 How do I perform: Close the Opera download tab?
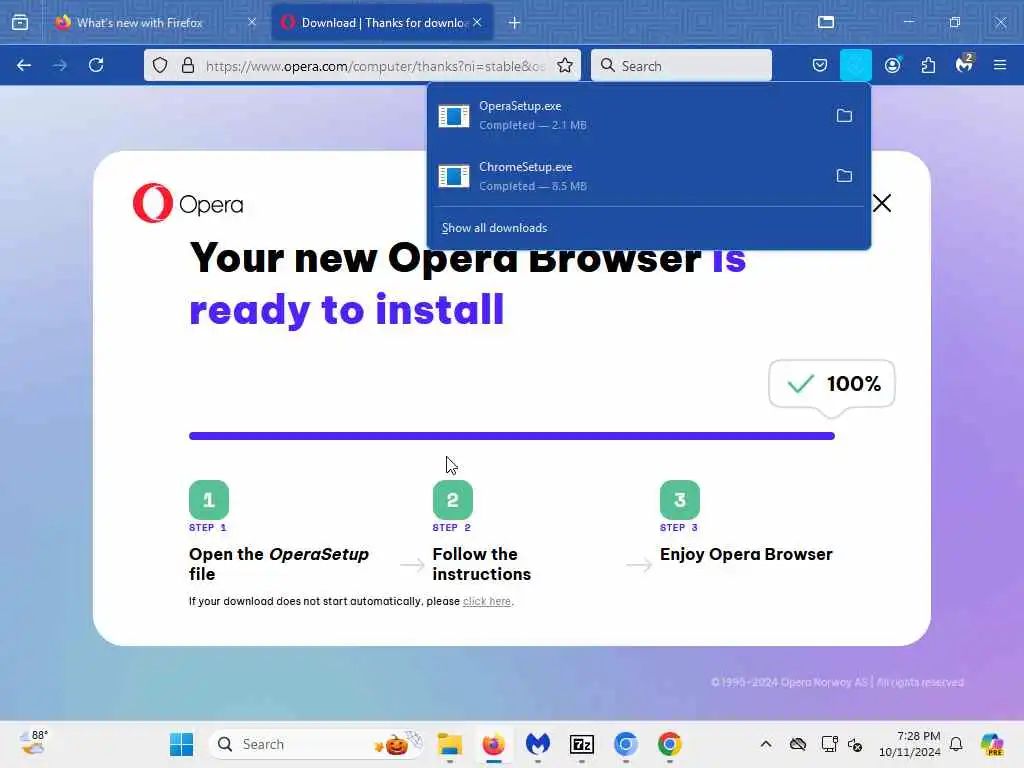coord(477,22)
